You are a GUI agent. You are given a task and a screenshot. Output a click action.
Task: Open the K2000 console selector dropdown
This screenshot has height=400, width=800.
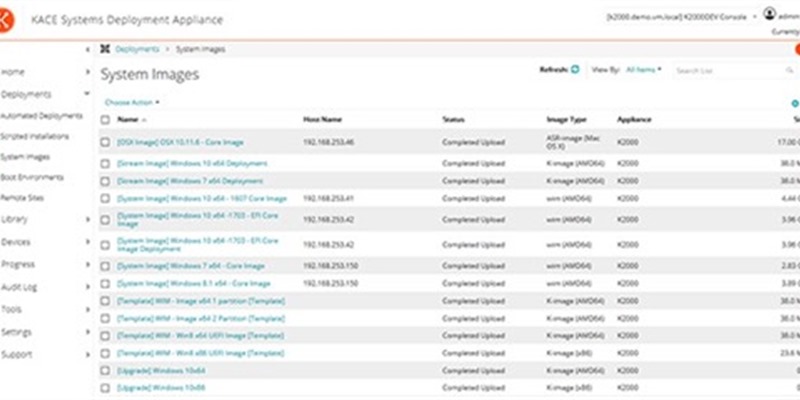coord(682,17)
